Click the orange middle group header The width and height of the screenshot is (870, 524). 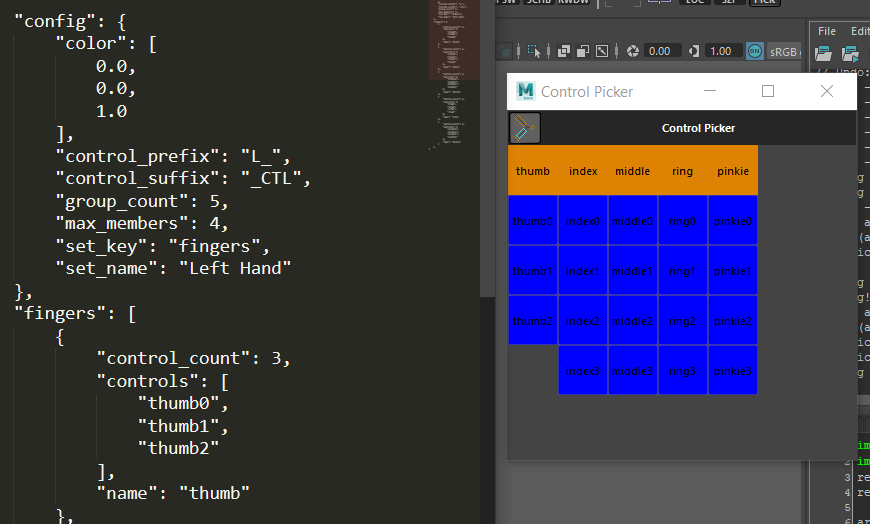pos(633,171)
